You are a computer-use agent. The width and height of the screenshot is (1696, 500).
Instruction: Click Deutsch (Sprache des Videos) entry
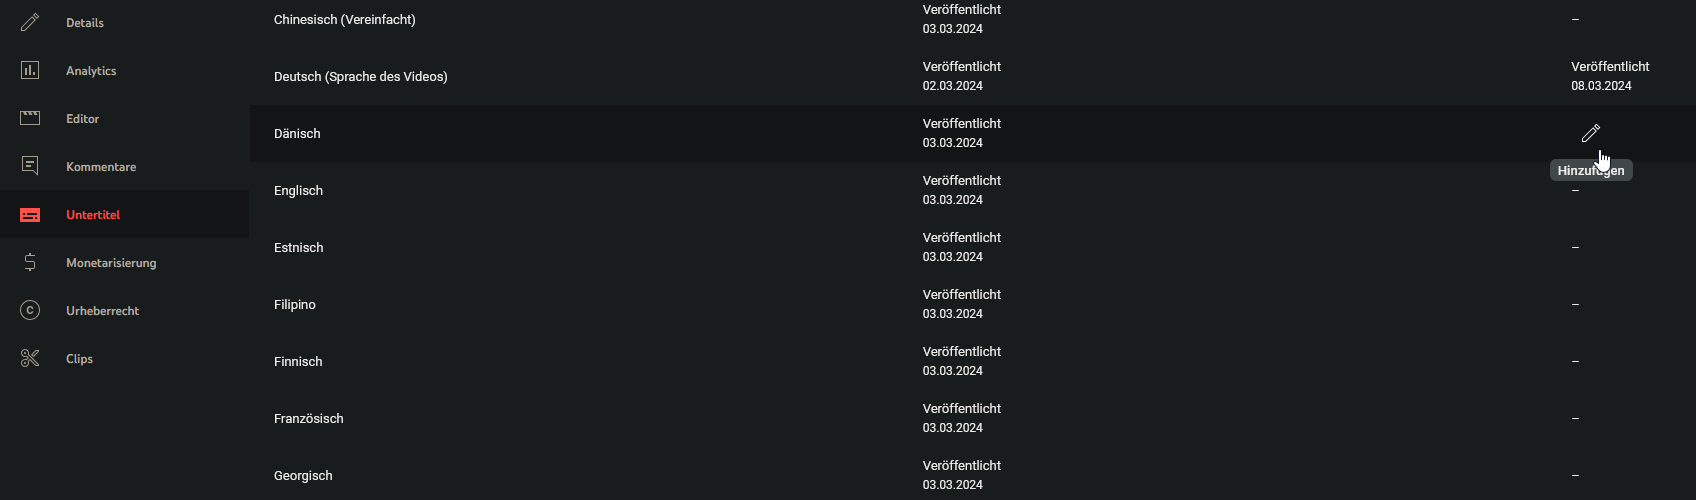click(360, 76)
